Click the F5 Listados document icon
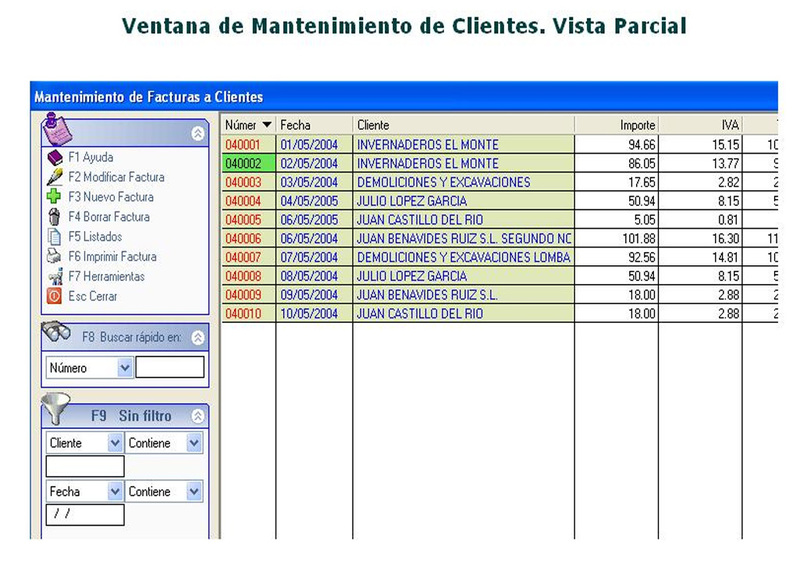Viewport: 800px width, 575px height. click(x=54, y=237)
